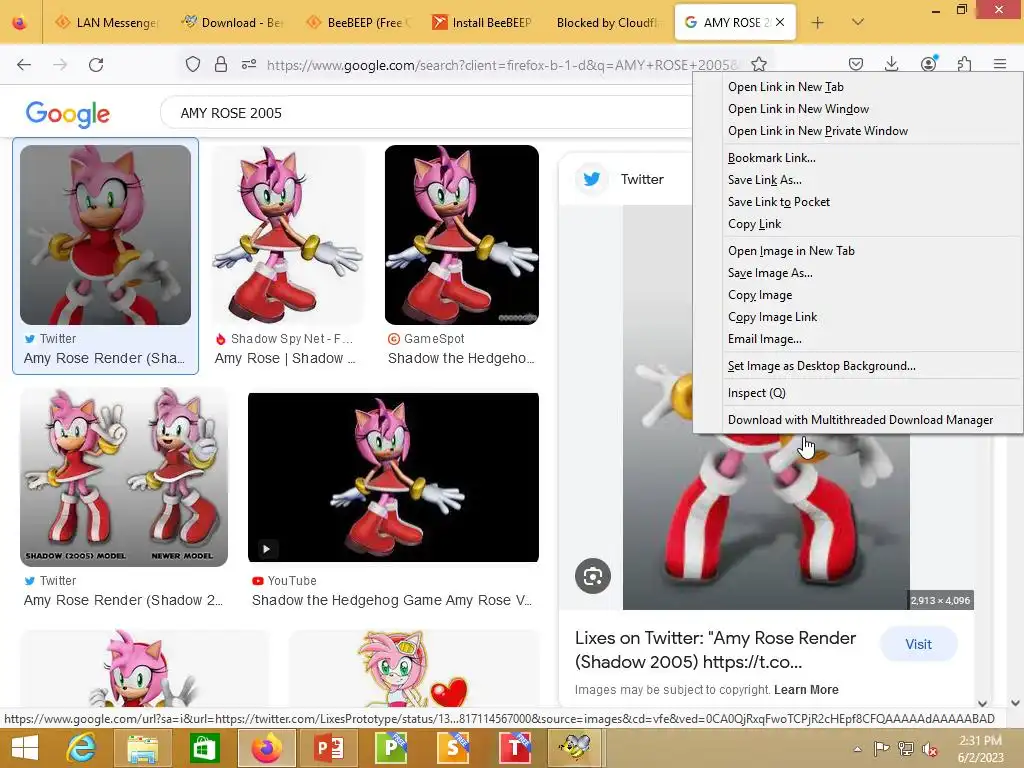Switch to the Download - Bee tab

pyautogui.click(x=232, y=23)
